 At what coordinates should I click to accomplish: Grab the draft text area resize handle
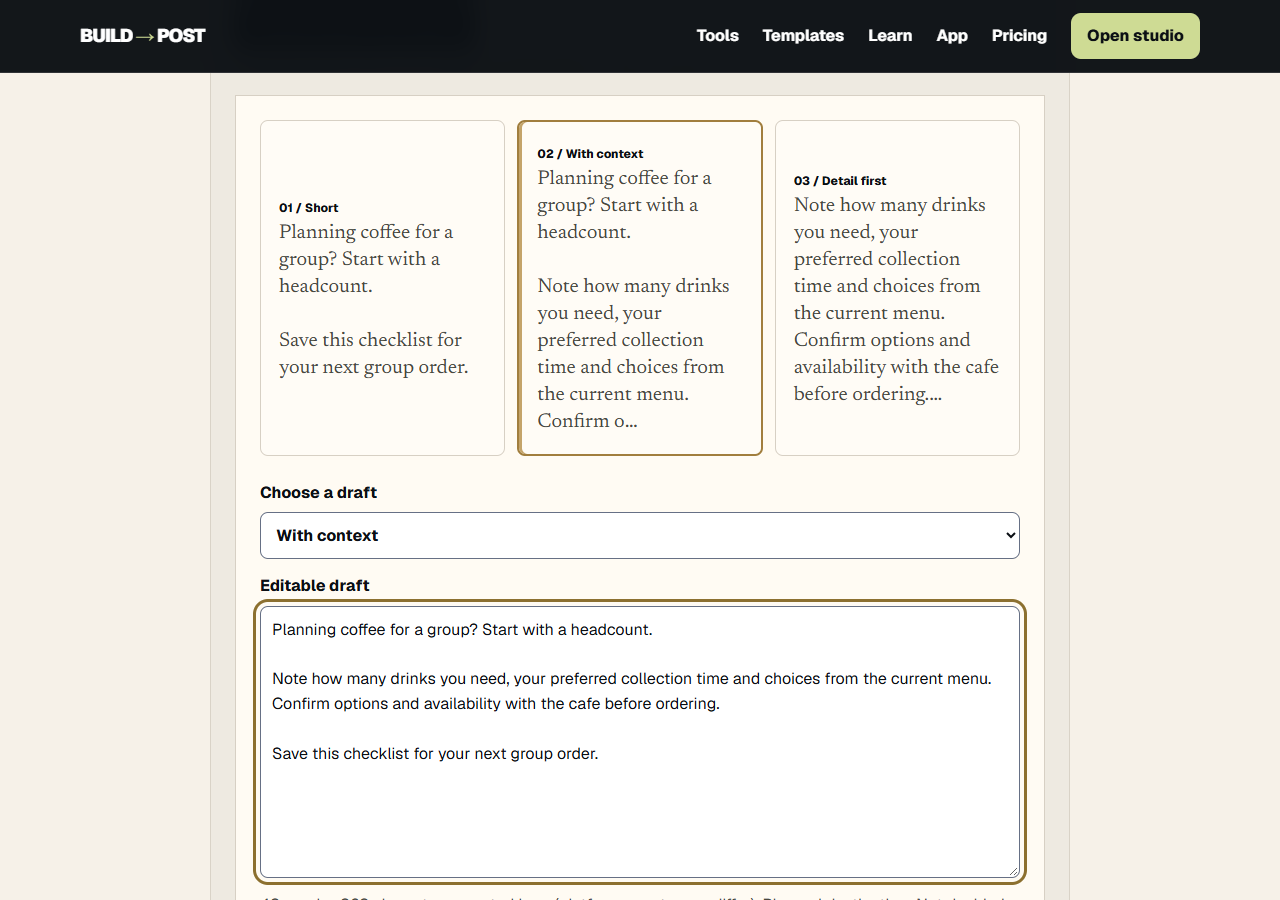coord(1012,870)
